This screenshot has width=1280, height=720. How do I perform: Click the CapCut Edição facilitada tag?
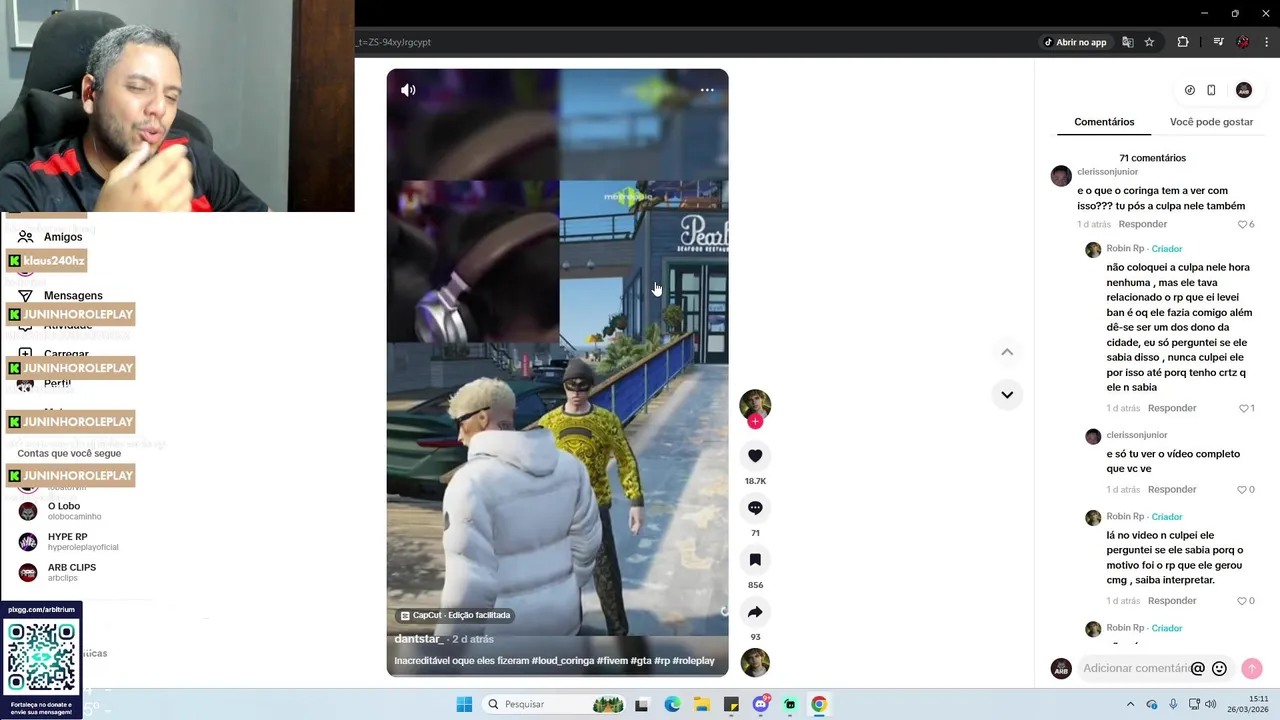[455, 615]
